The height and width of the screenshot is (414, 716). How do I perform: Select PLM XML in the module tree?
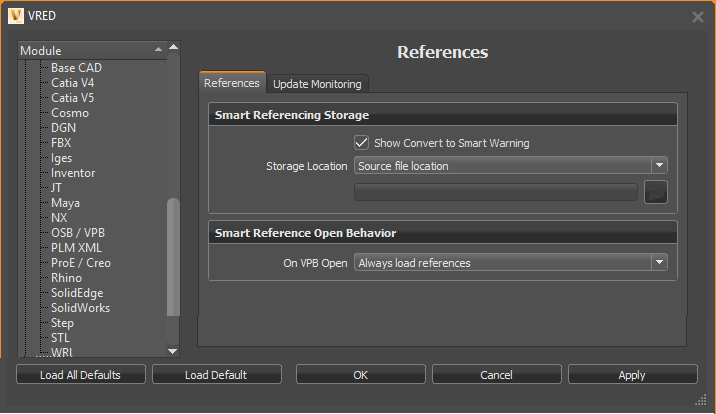coord(76,248)
